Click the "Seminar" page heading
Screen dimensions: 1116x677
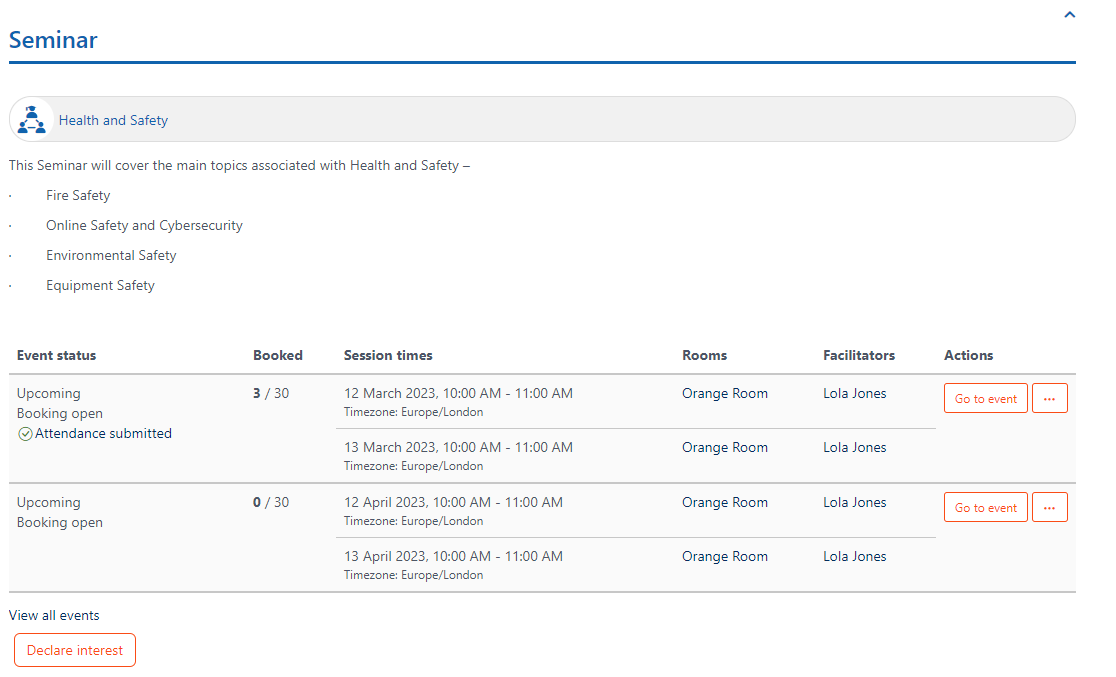[52, 40]
